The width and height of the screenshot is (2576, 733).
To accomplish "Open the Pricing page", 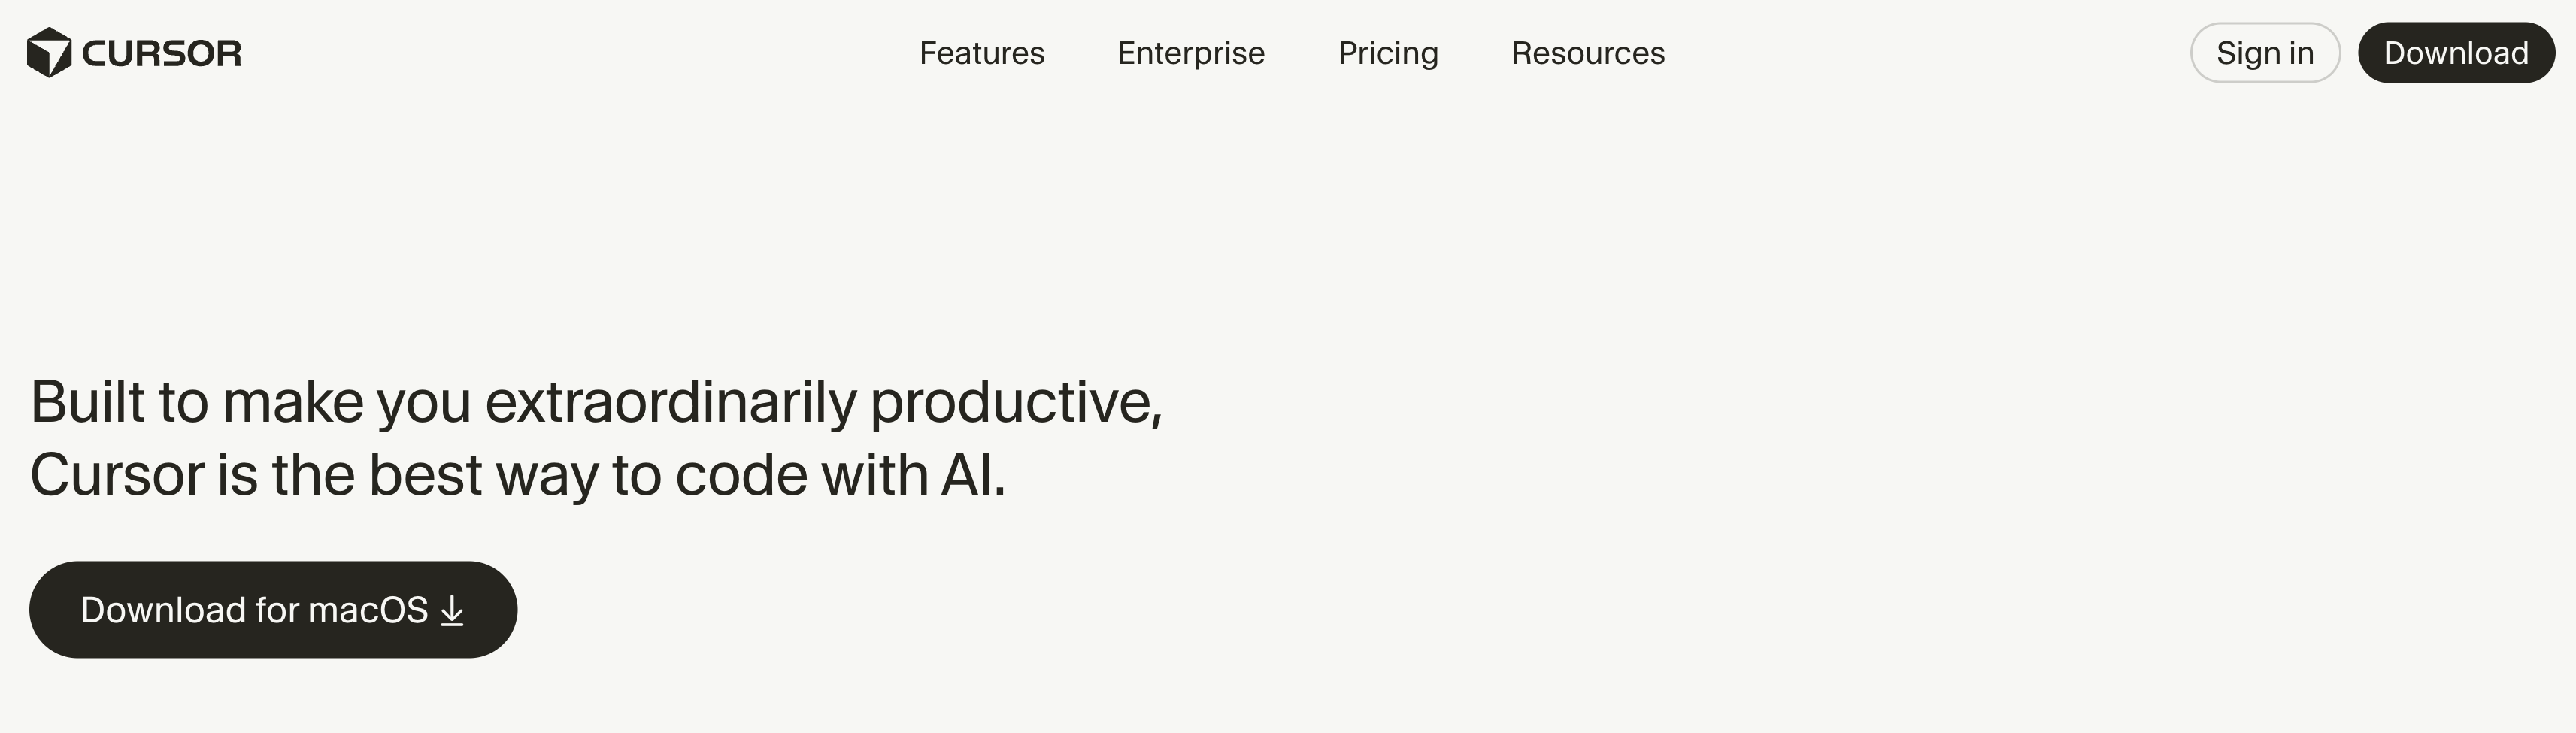I will click(1388, 53).
